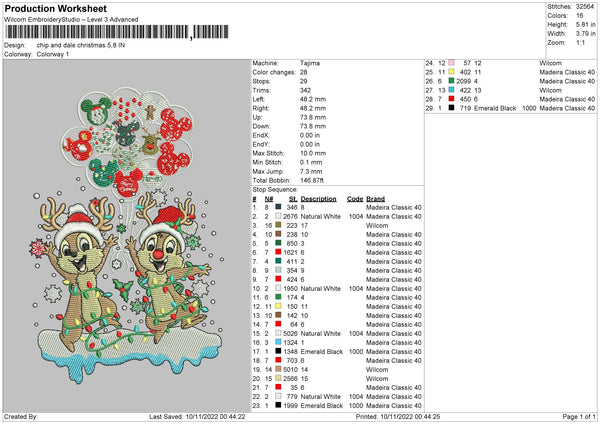This screenshot has width=600, height=424.
Task: Select Max Stitch value 10.0 mm
Action: (x=313, y=153)
